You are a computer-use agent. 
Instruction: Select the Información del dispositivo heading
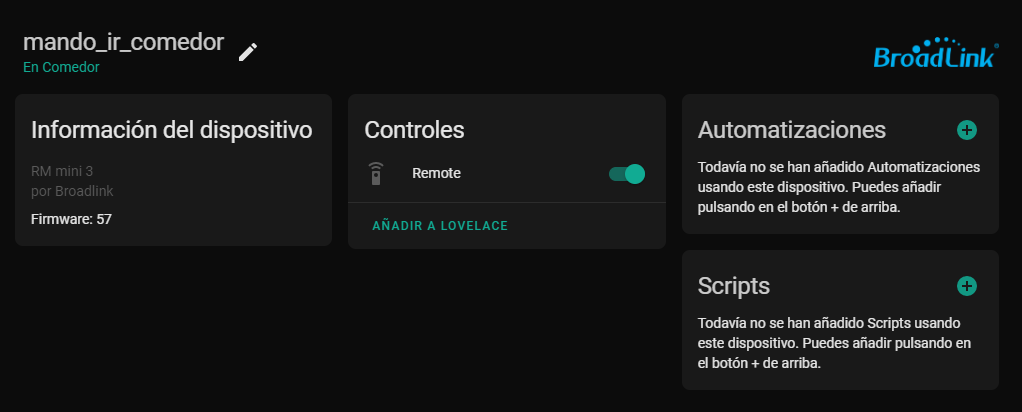point(171,130)
